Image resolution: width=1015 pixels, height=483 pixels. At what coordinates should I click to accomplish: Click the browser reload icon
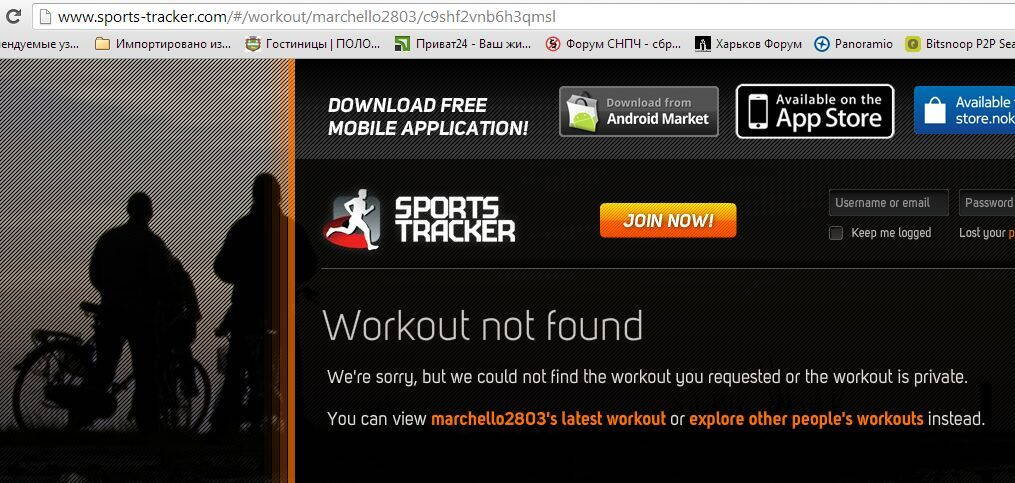(12, 16)
